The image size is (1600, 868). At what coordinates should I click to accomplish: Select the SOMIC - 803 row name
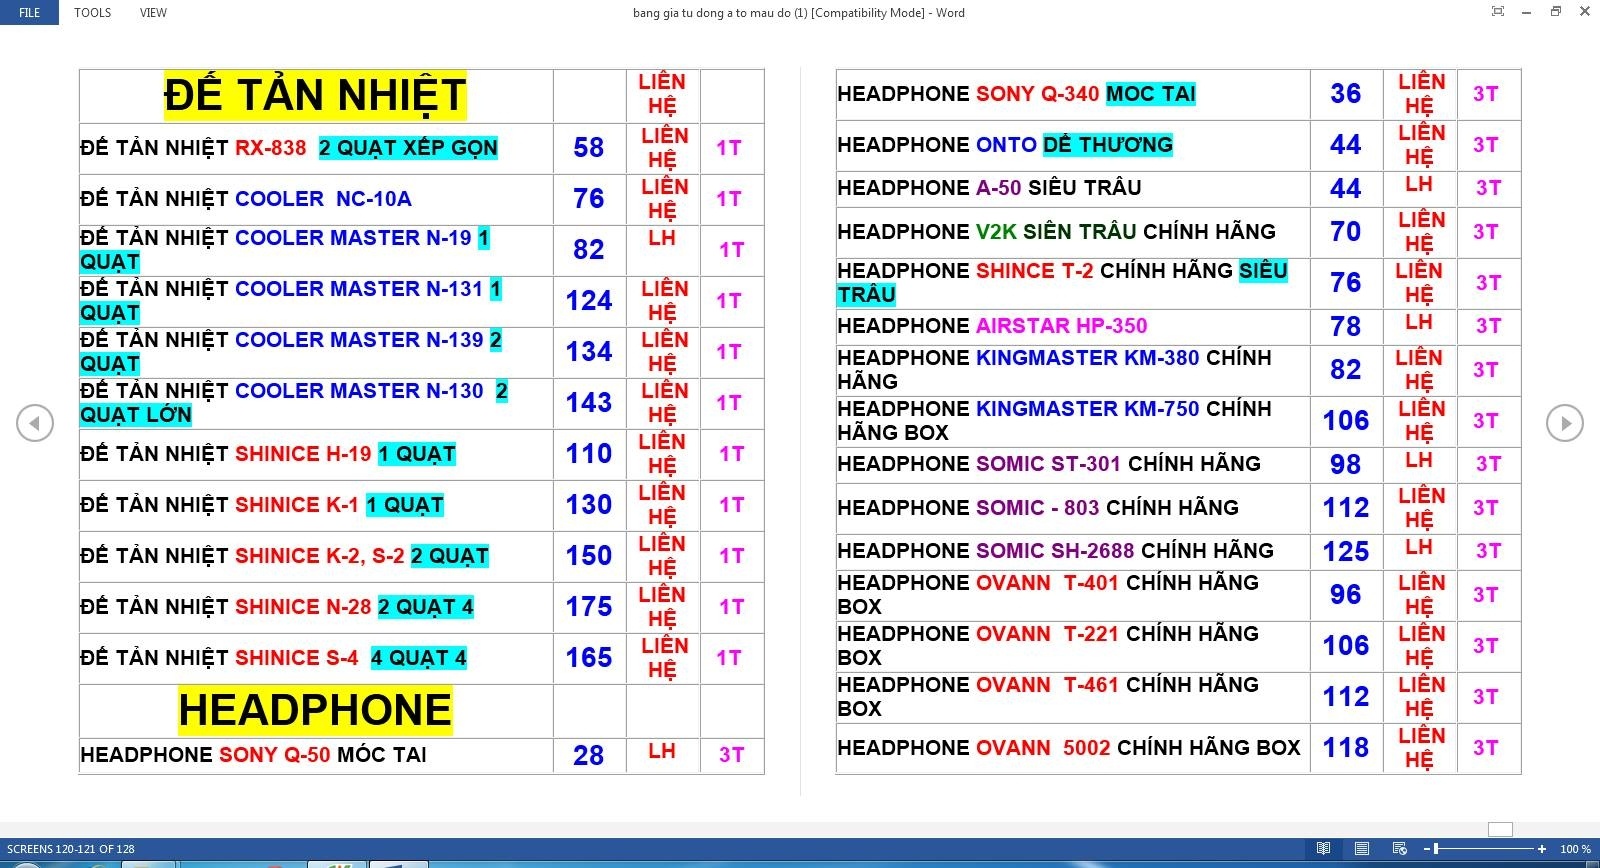pyautogui.click(x=1038, y=508)
